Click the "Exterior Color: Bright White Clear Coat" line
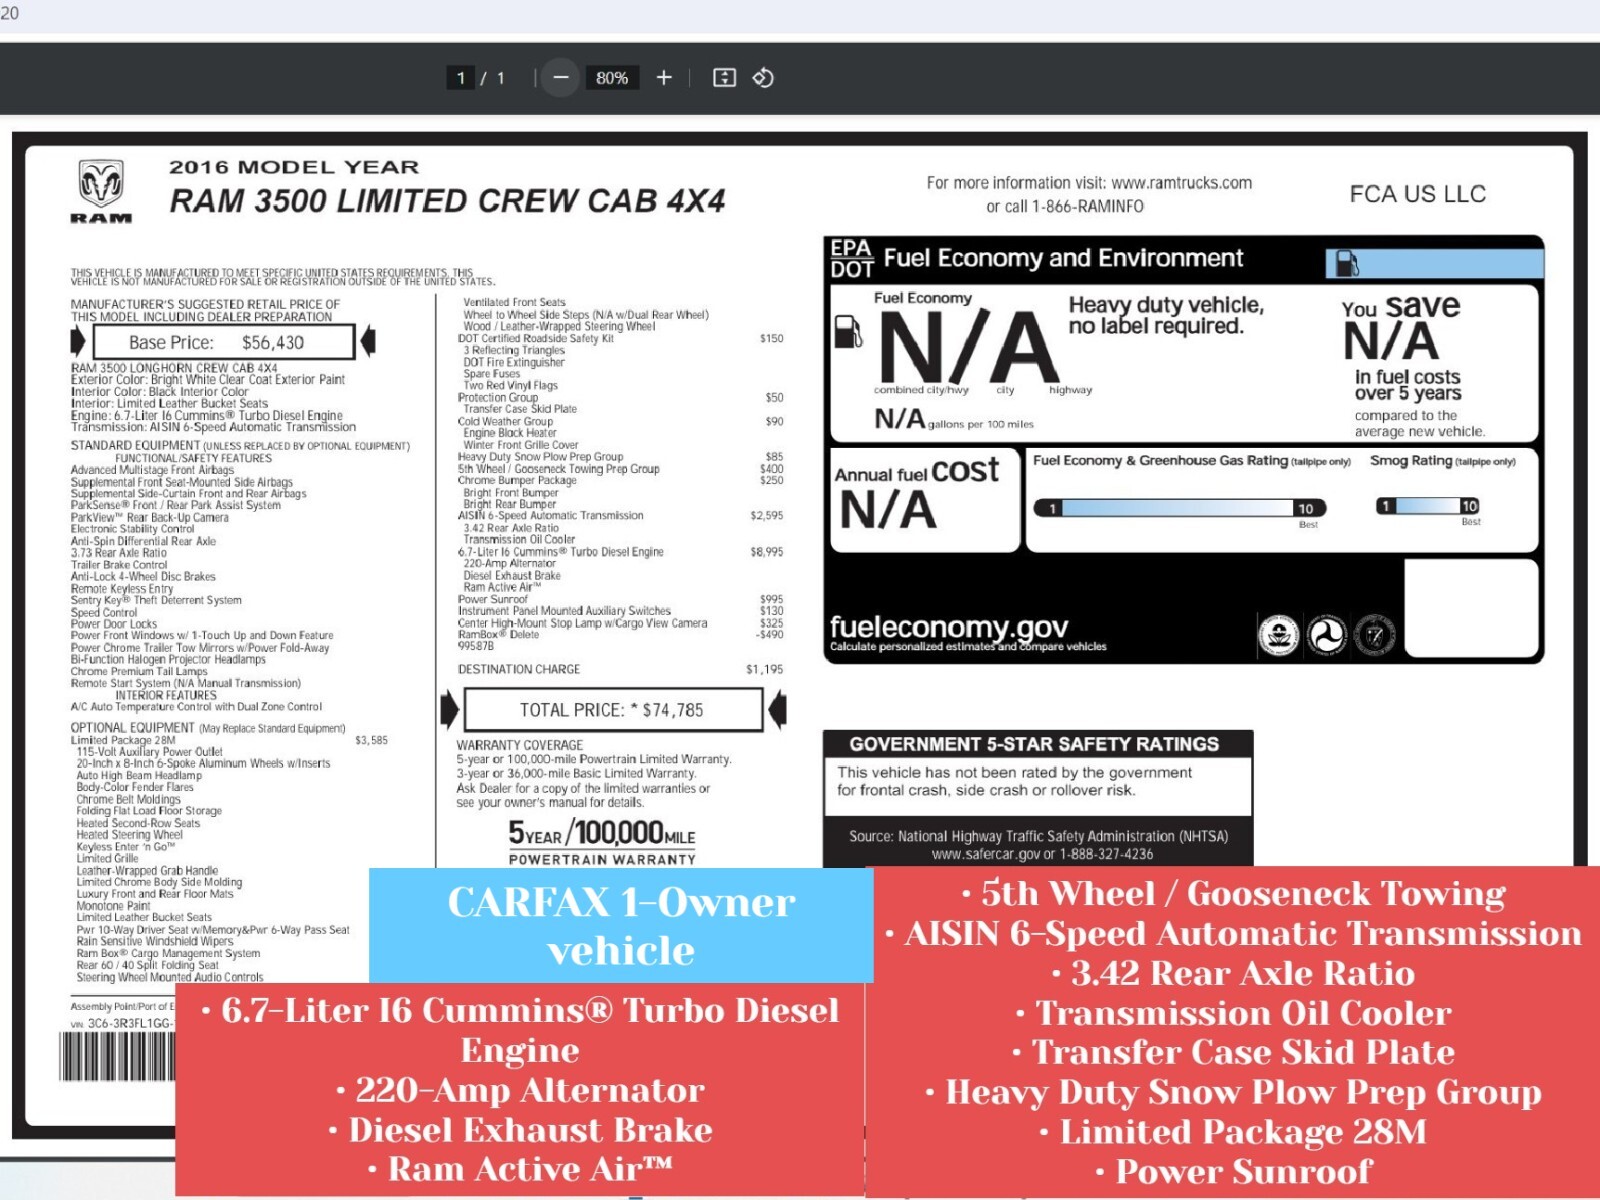The width and height of the screenshot is (1600, 1200). 208,380
